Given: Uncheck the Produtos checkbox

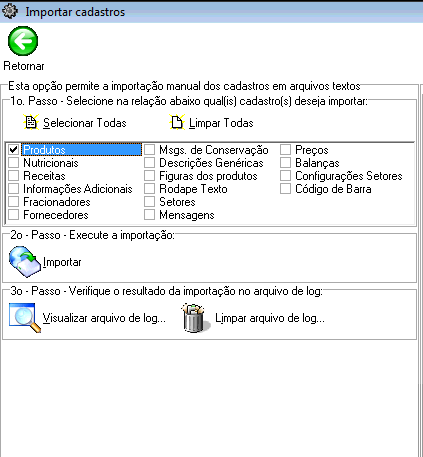Looking at the screenshot, I should click(14, 150).
